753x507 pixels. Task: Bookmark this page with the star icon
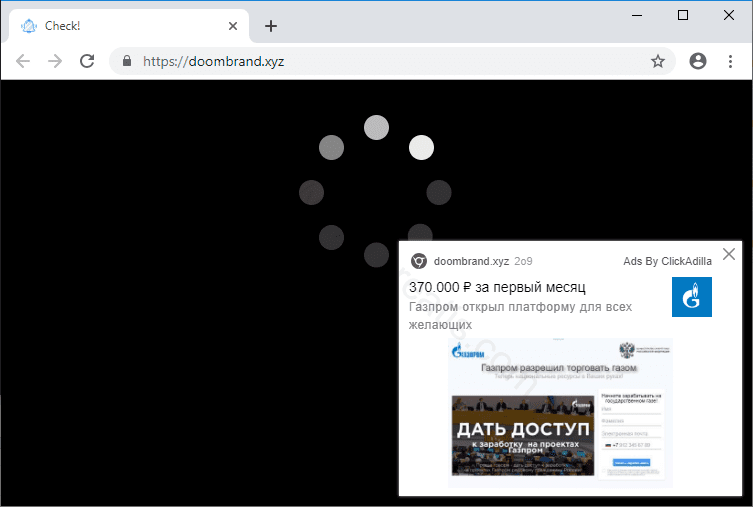(658, 61)
